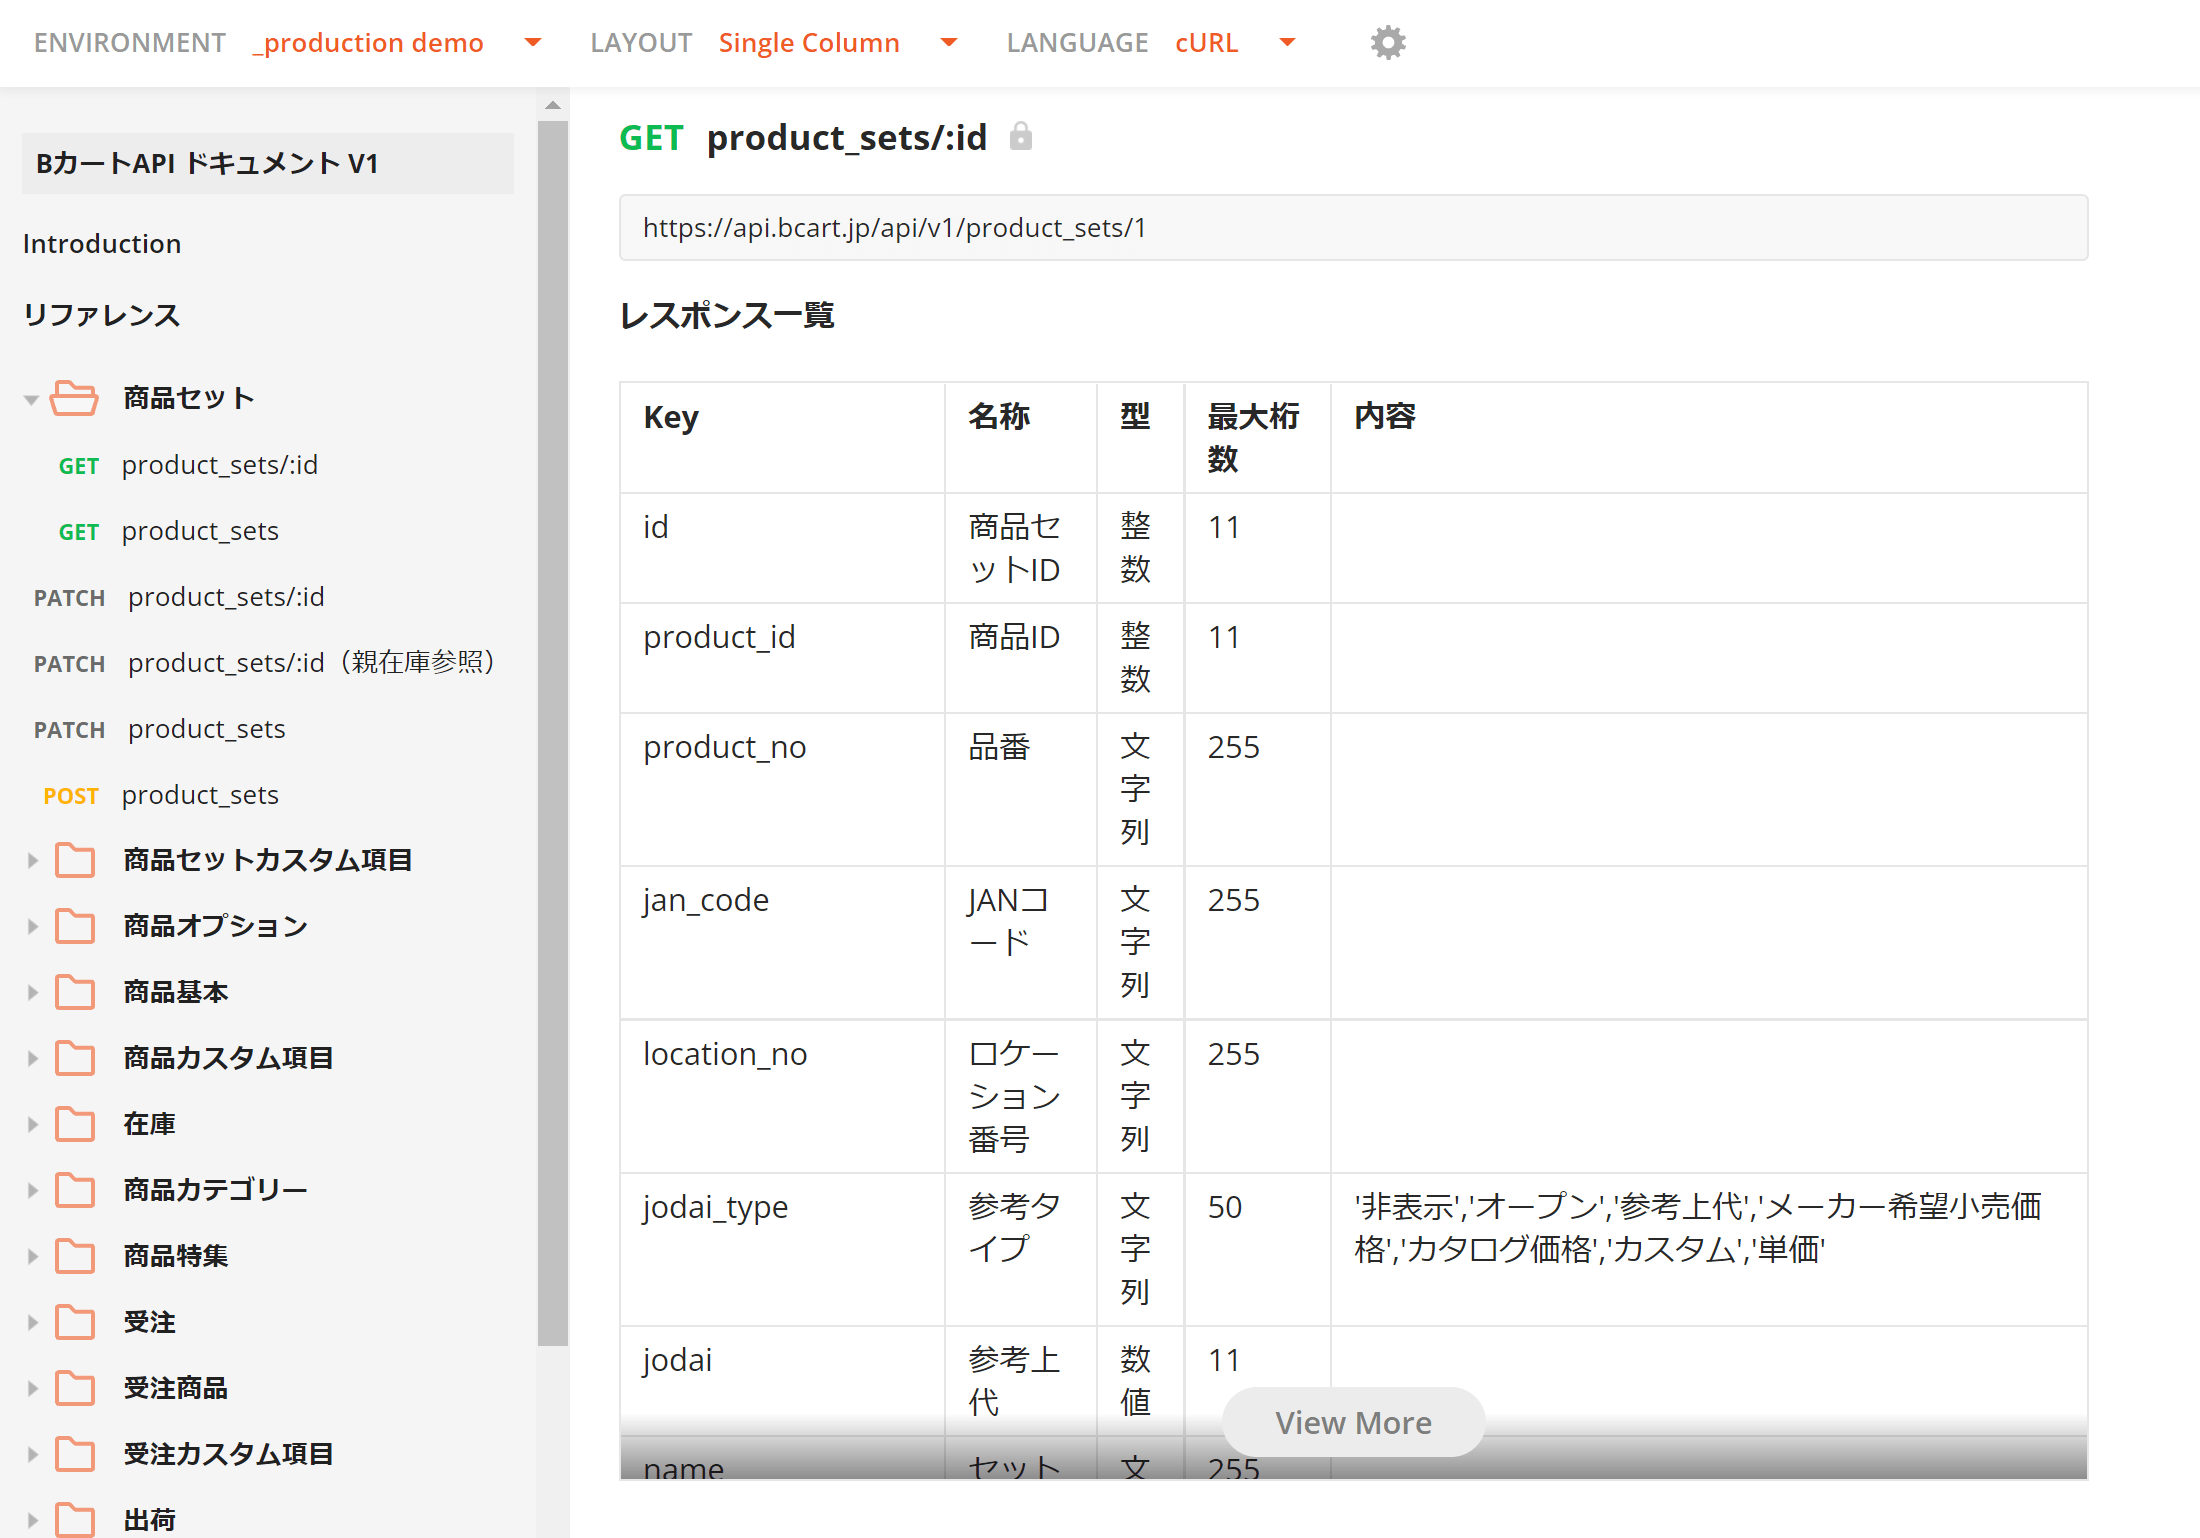Click the レスポンス一覧 heading
Viewport: 2200px width, 1538px height.
727,316
